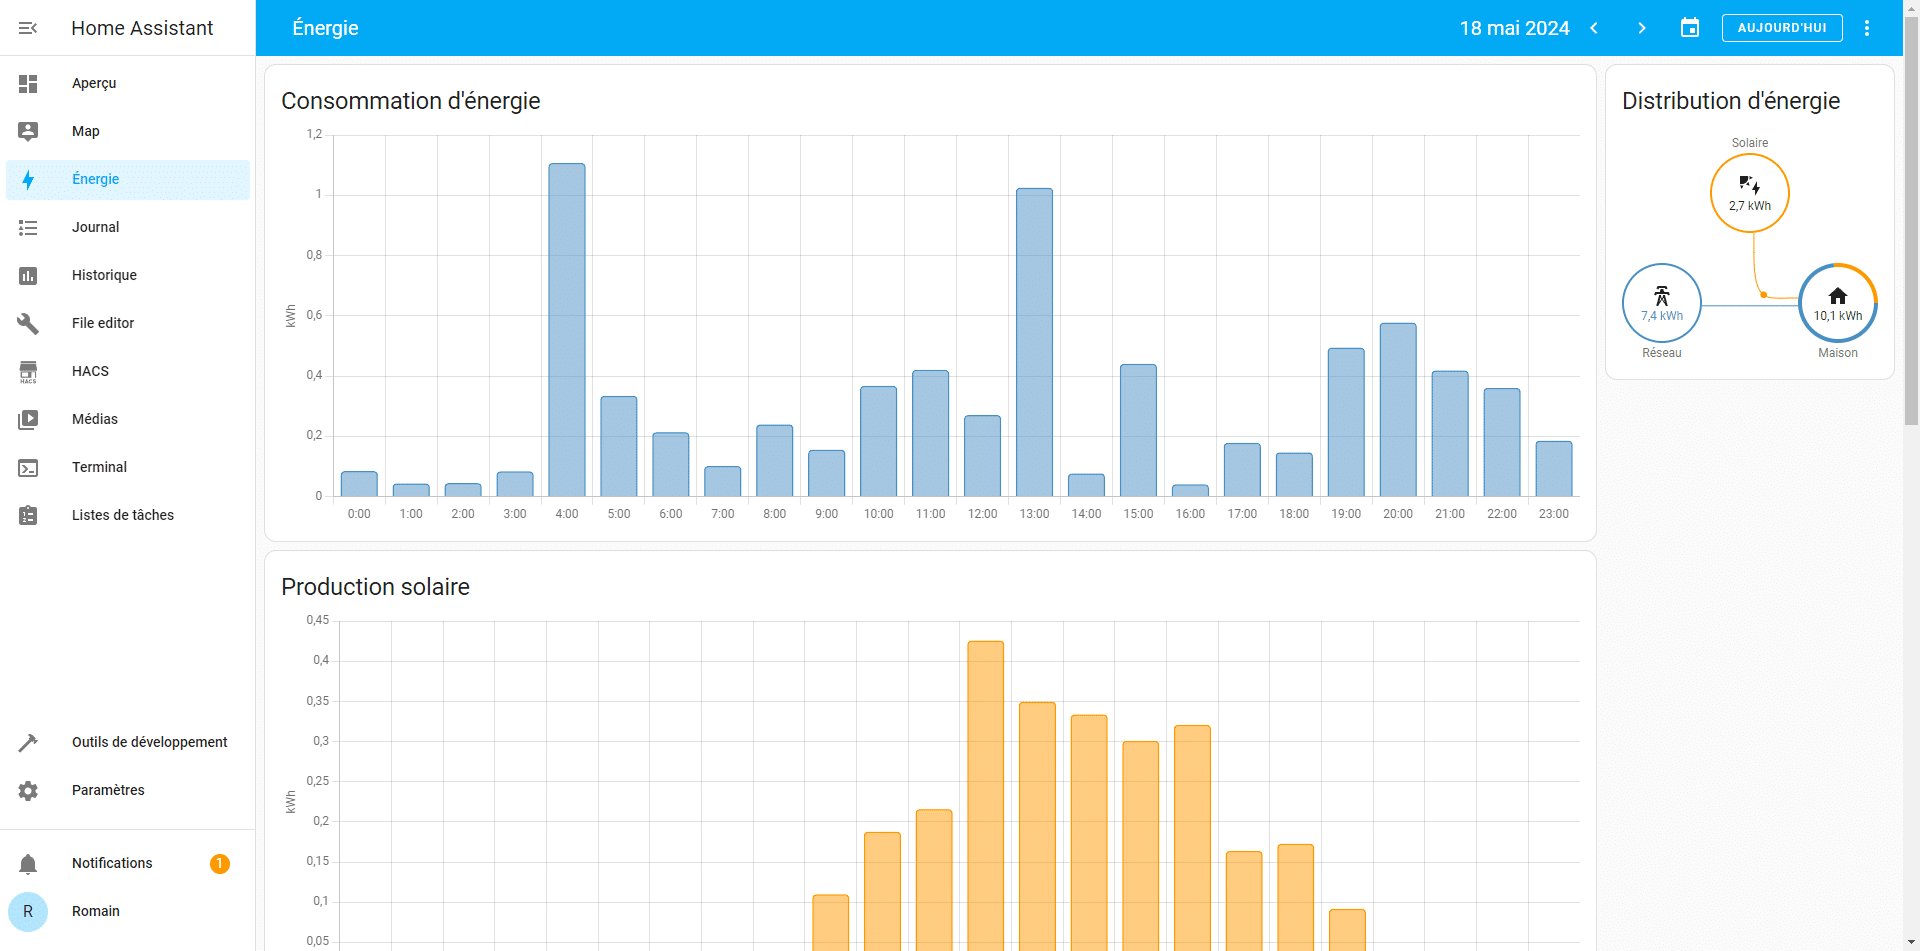This screenshot has height=951, width=1920.
Task: Open the Médias player icon
Action: pyautogui.click(x=28, y=420)
